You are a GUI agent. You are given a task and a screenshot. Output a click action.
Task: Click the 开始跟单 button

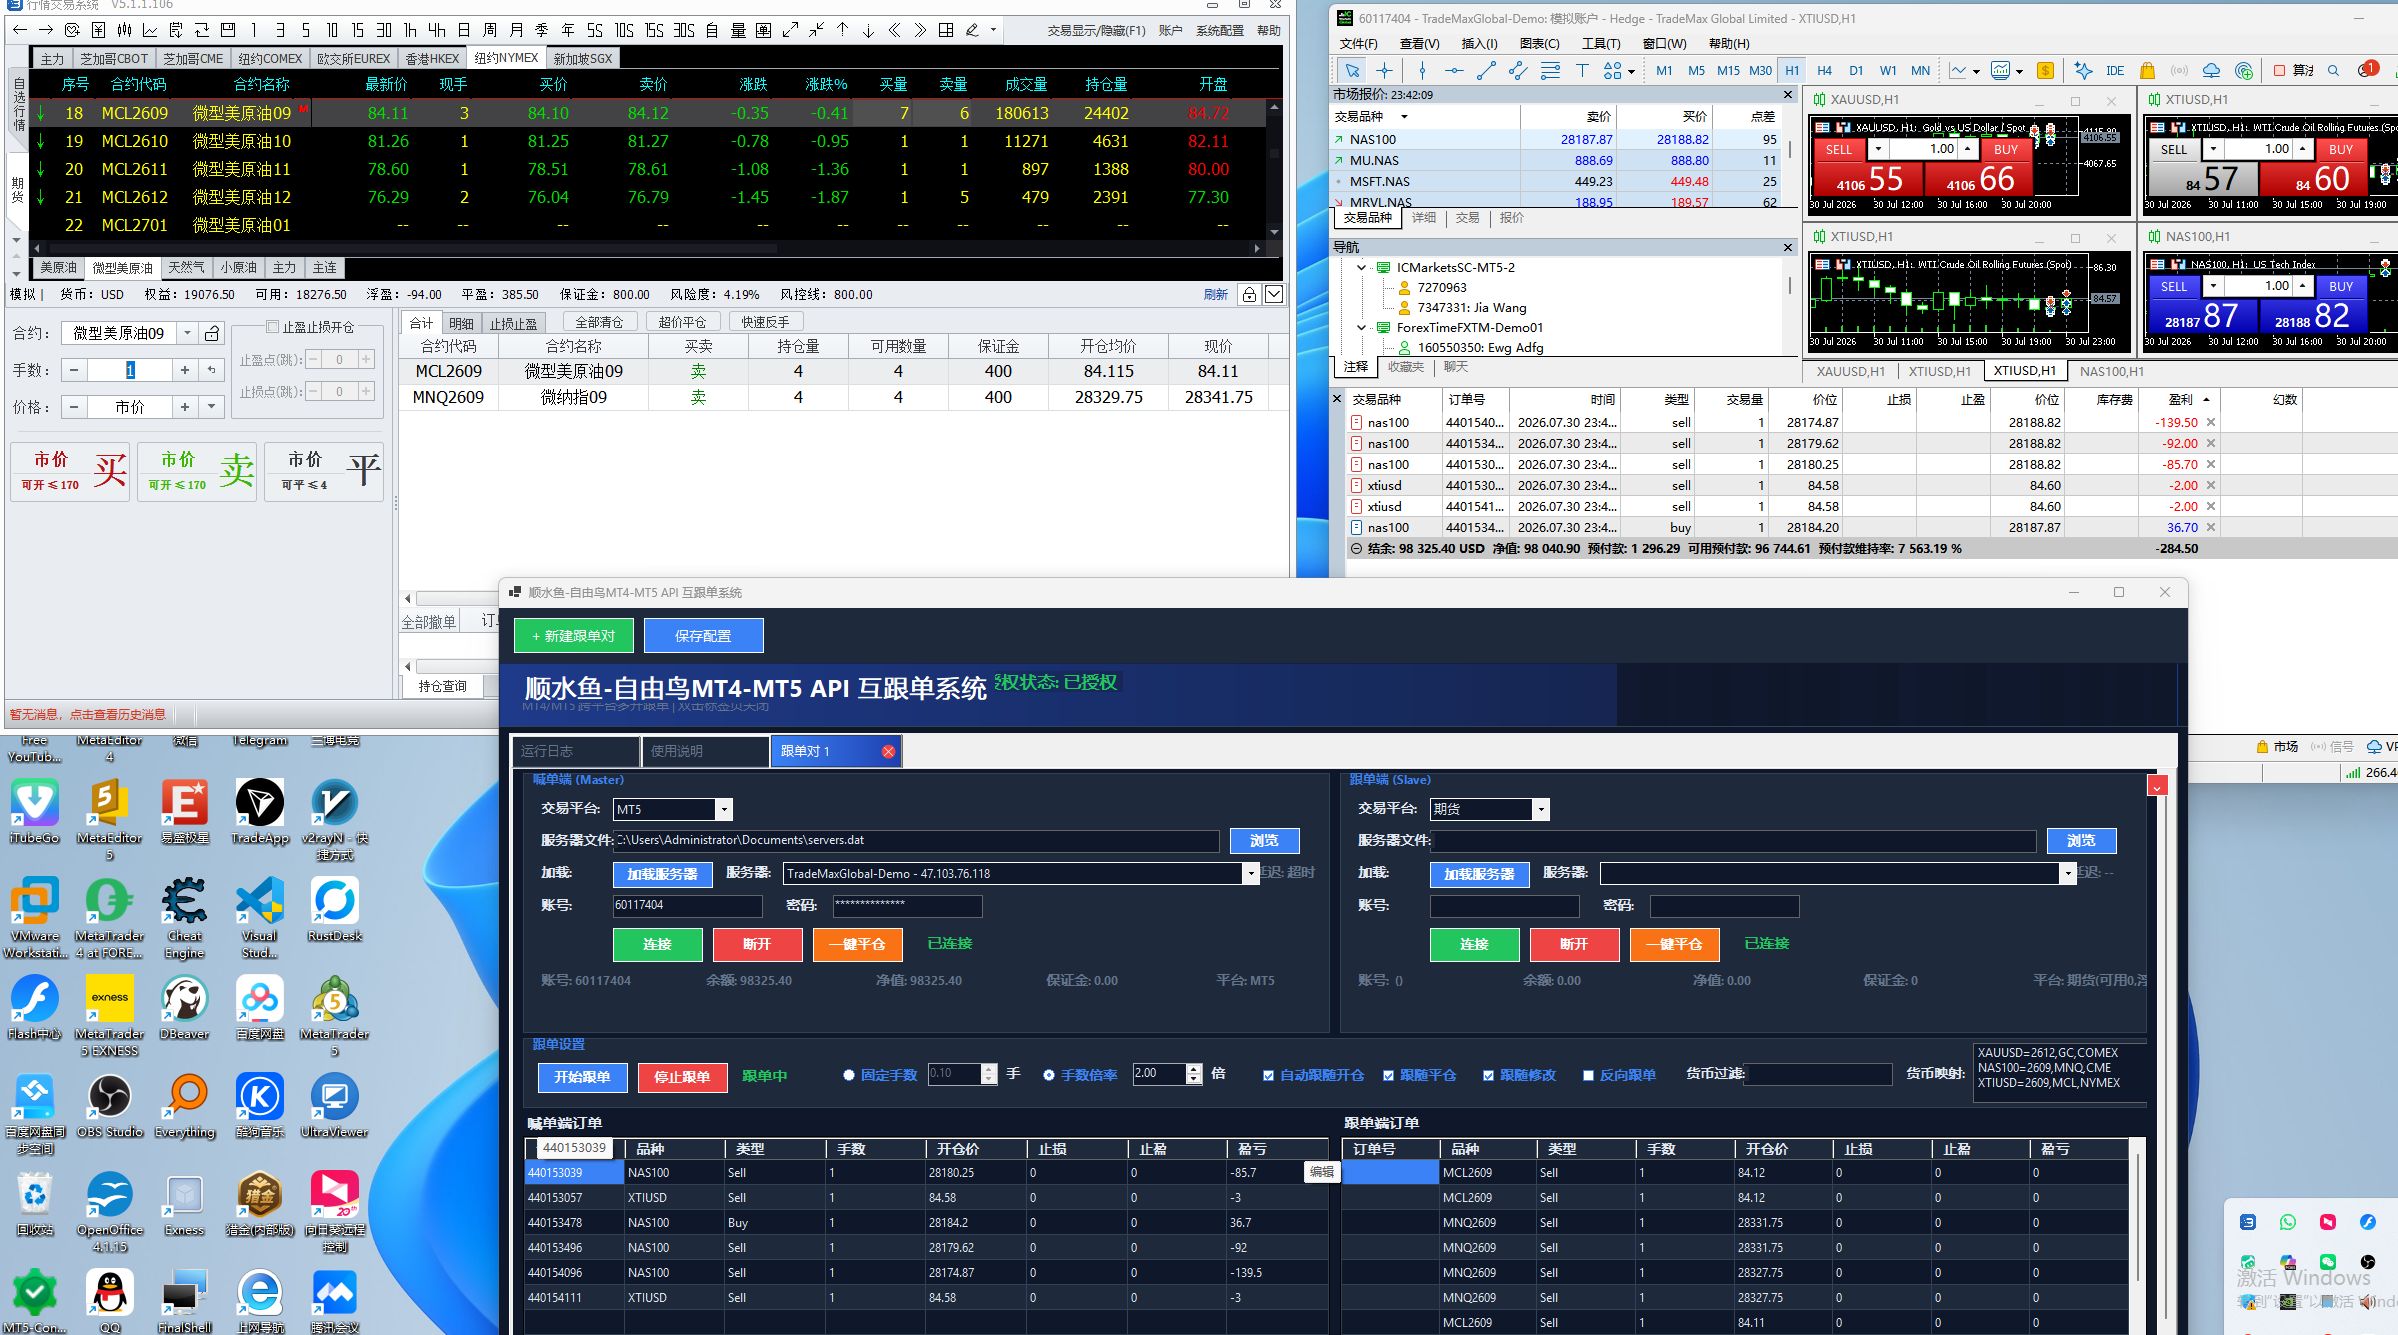pyautogui.click(x=582, y=1077)
